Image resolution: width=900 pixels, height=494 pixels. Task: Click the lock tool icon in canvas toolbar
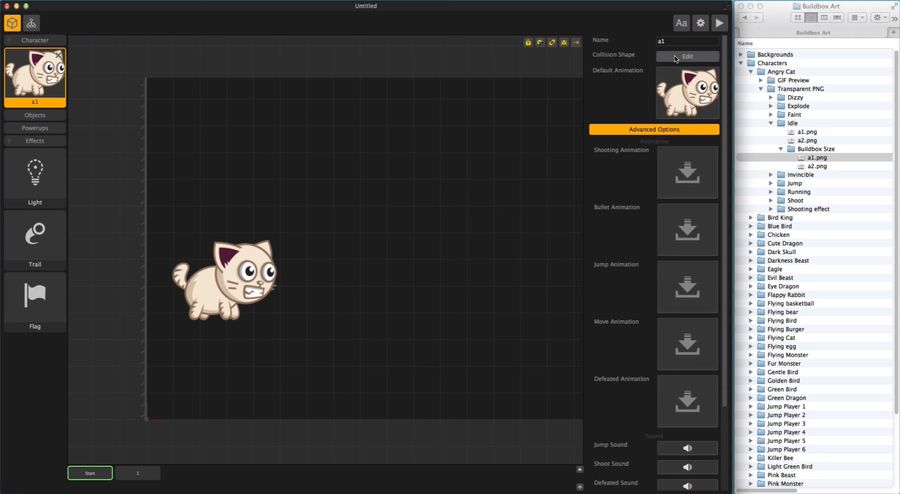tap(528, 42)
